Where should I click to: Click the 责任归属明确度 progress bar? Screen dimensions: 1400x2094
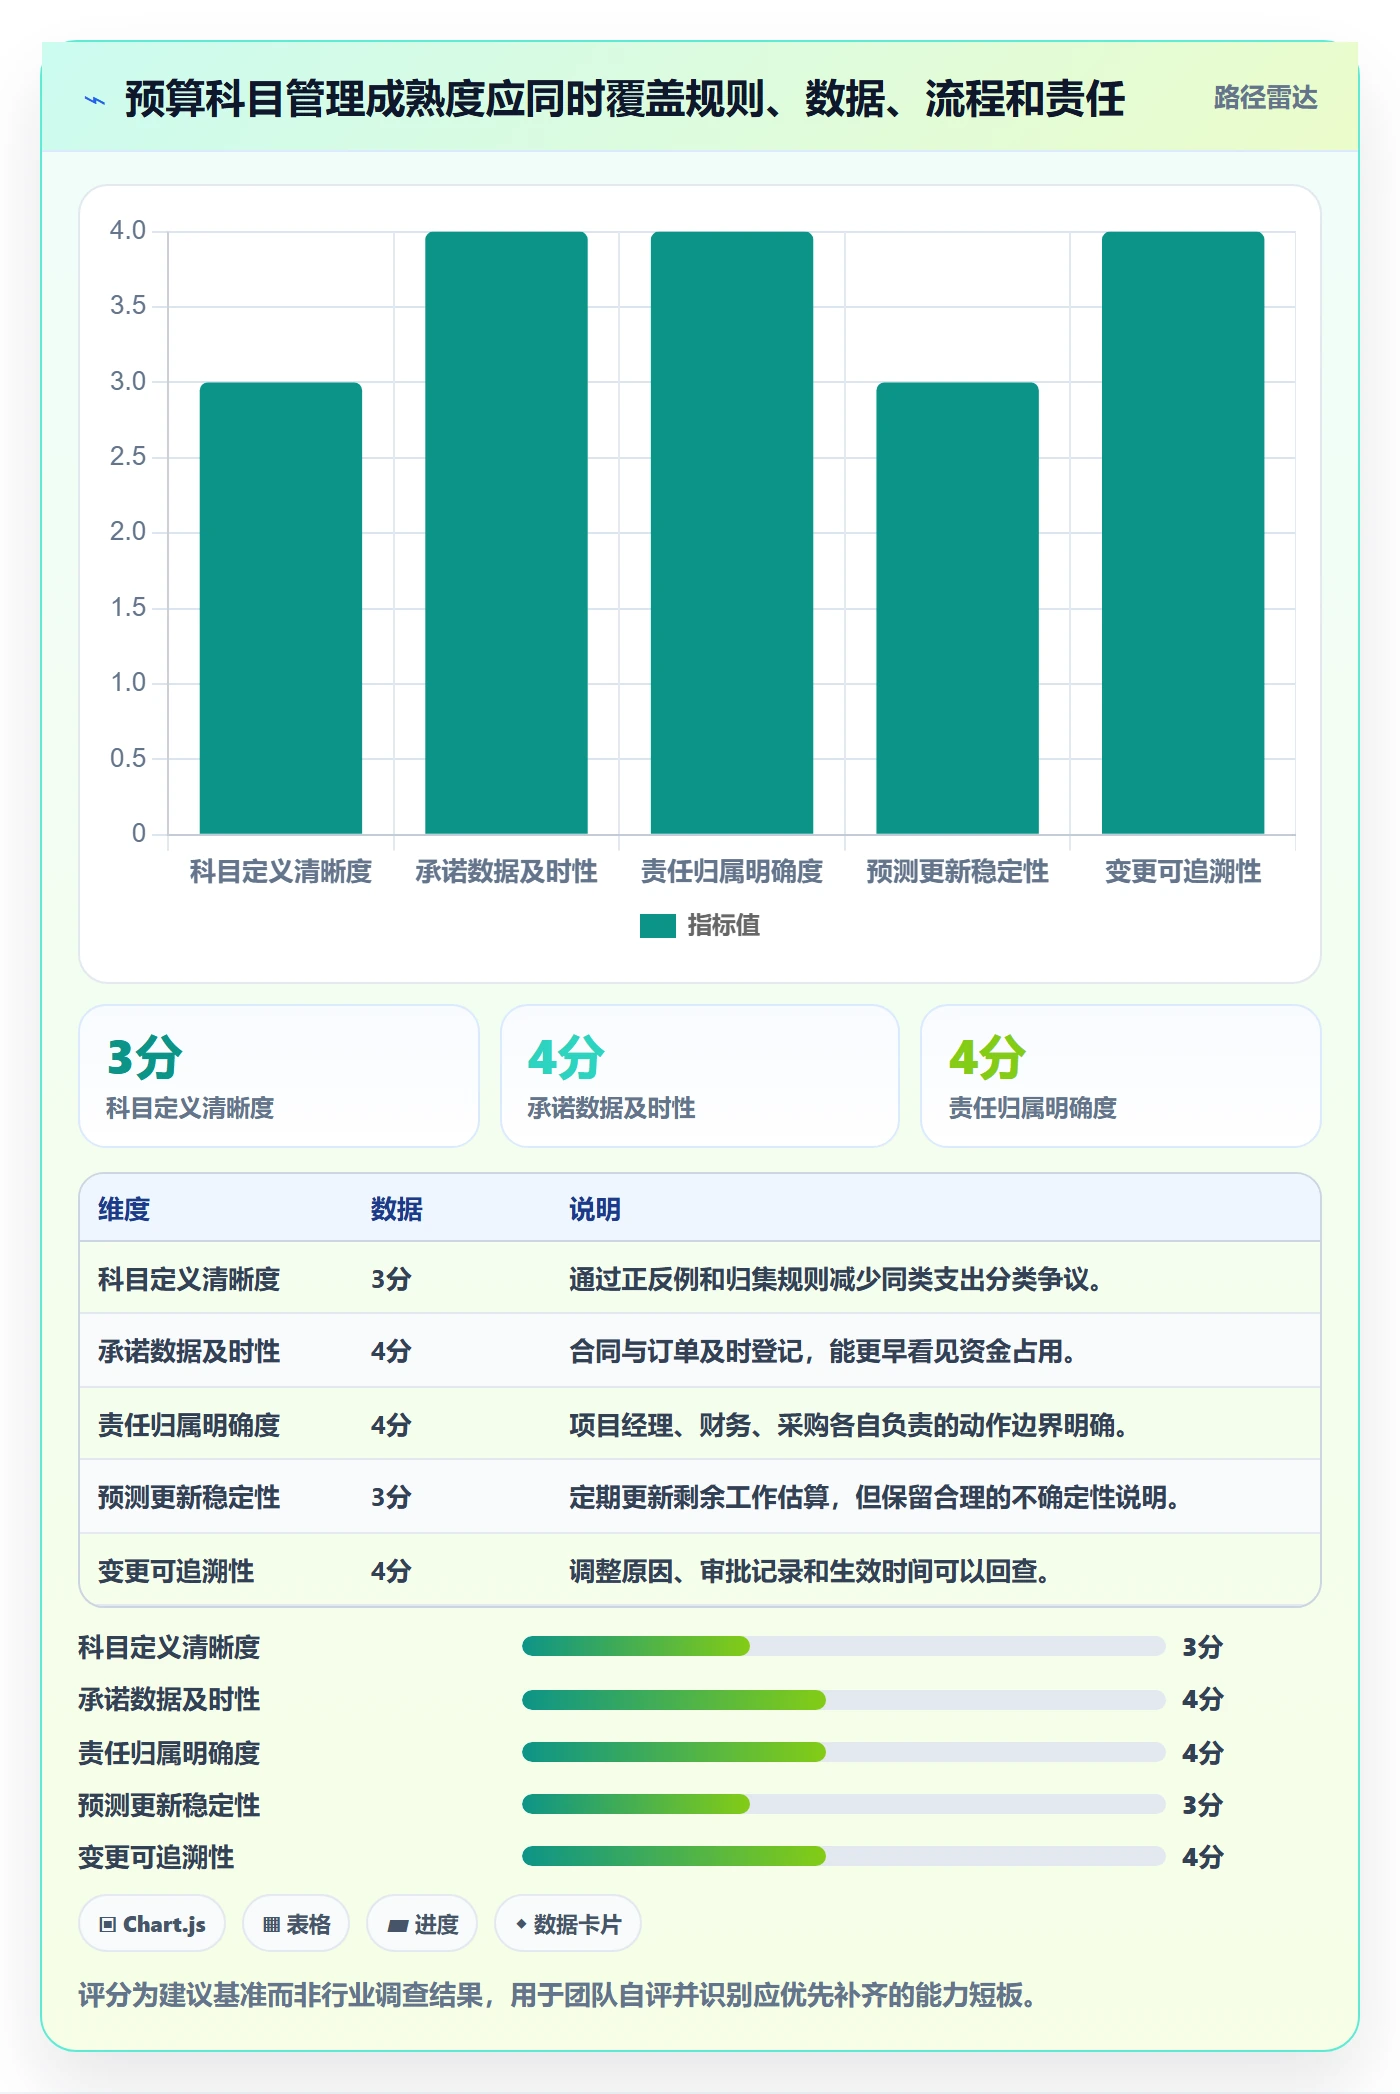(x=844, y=1752)
